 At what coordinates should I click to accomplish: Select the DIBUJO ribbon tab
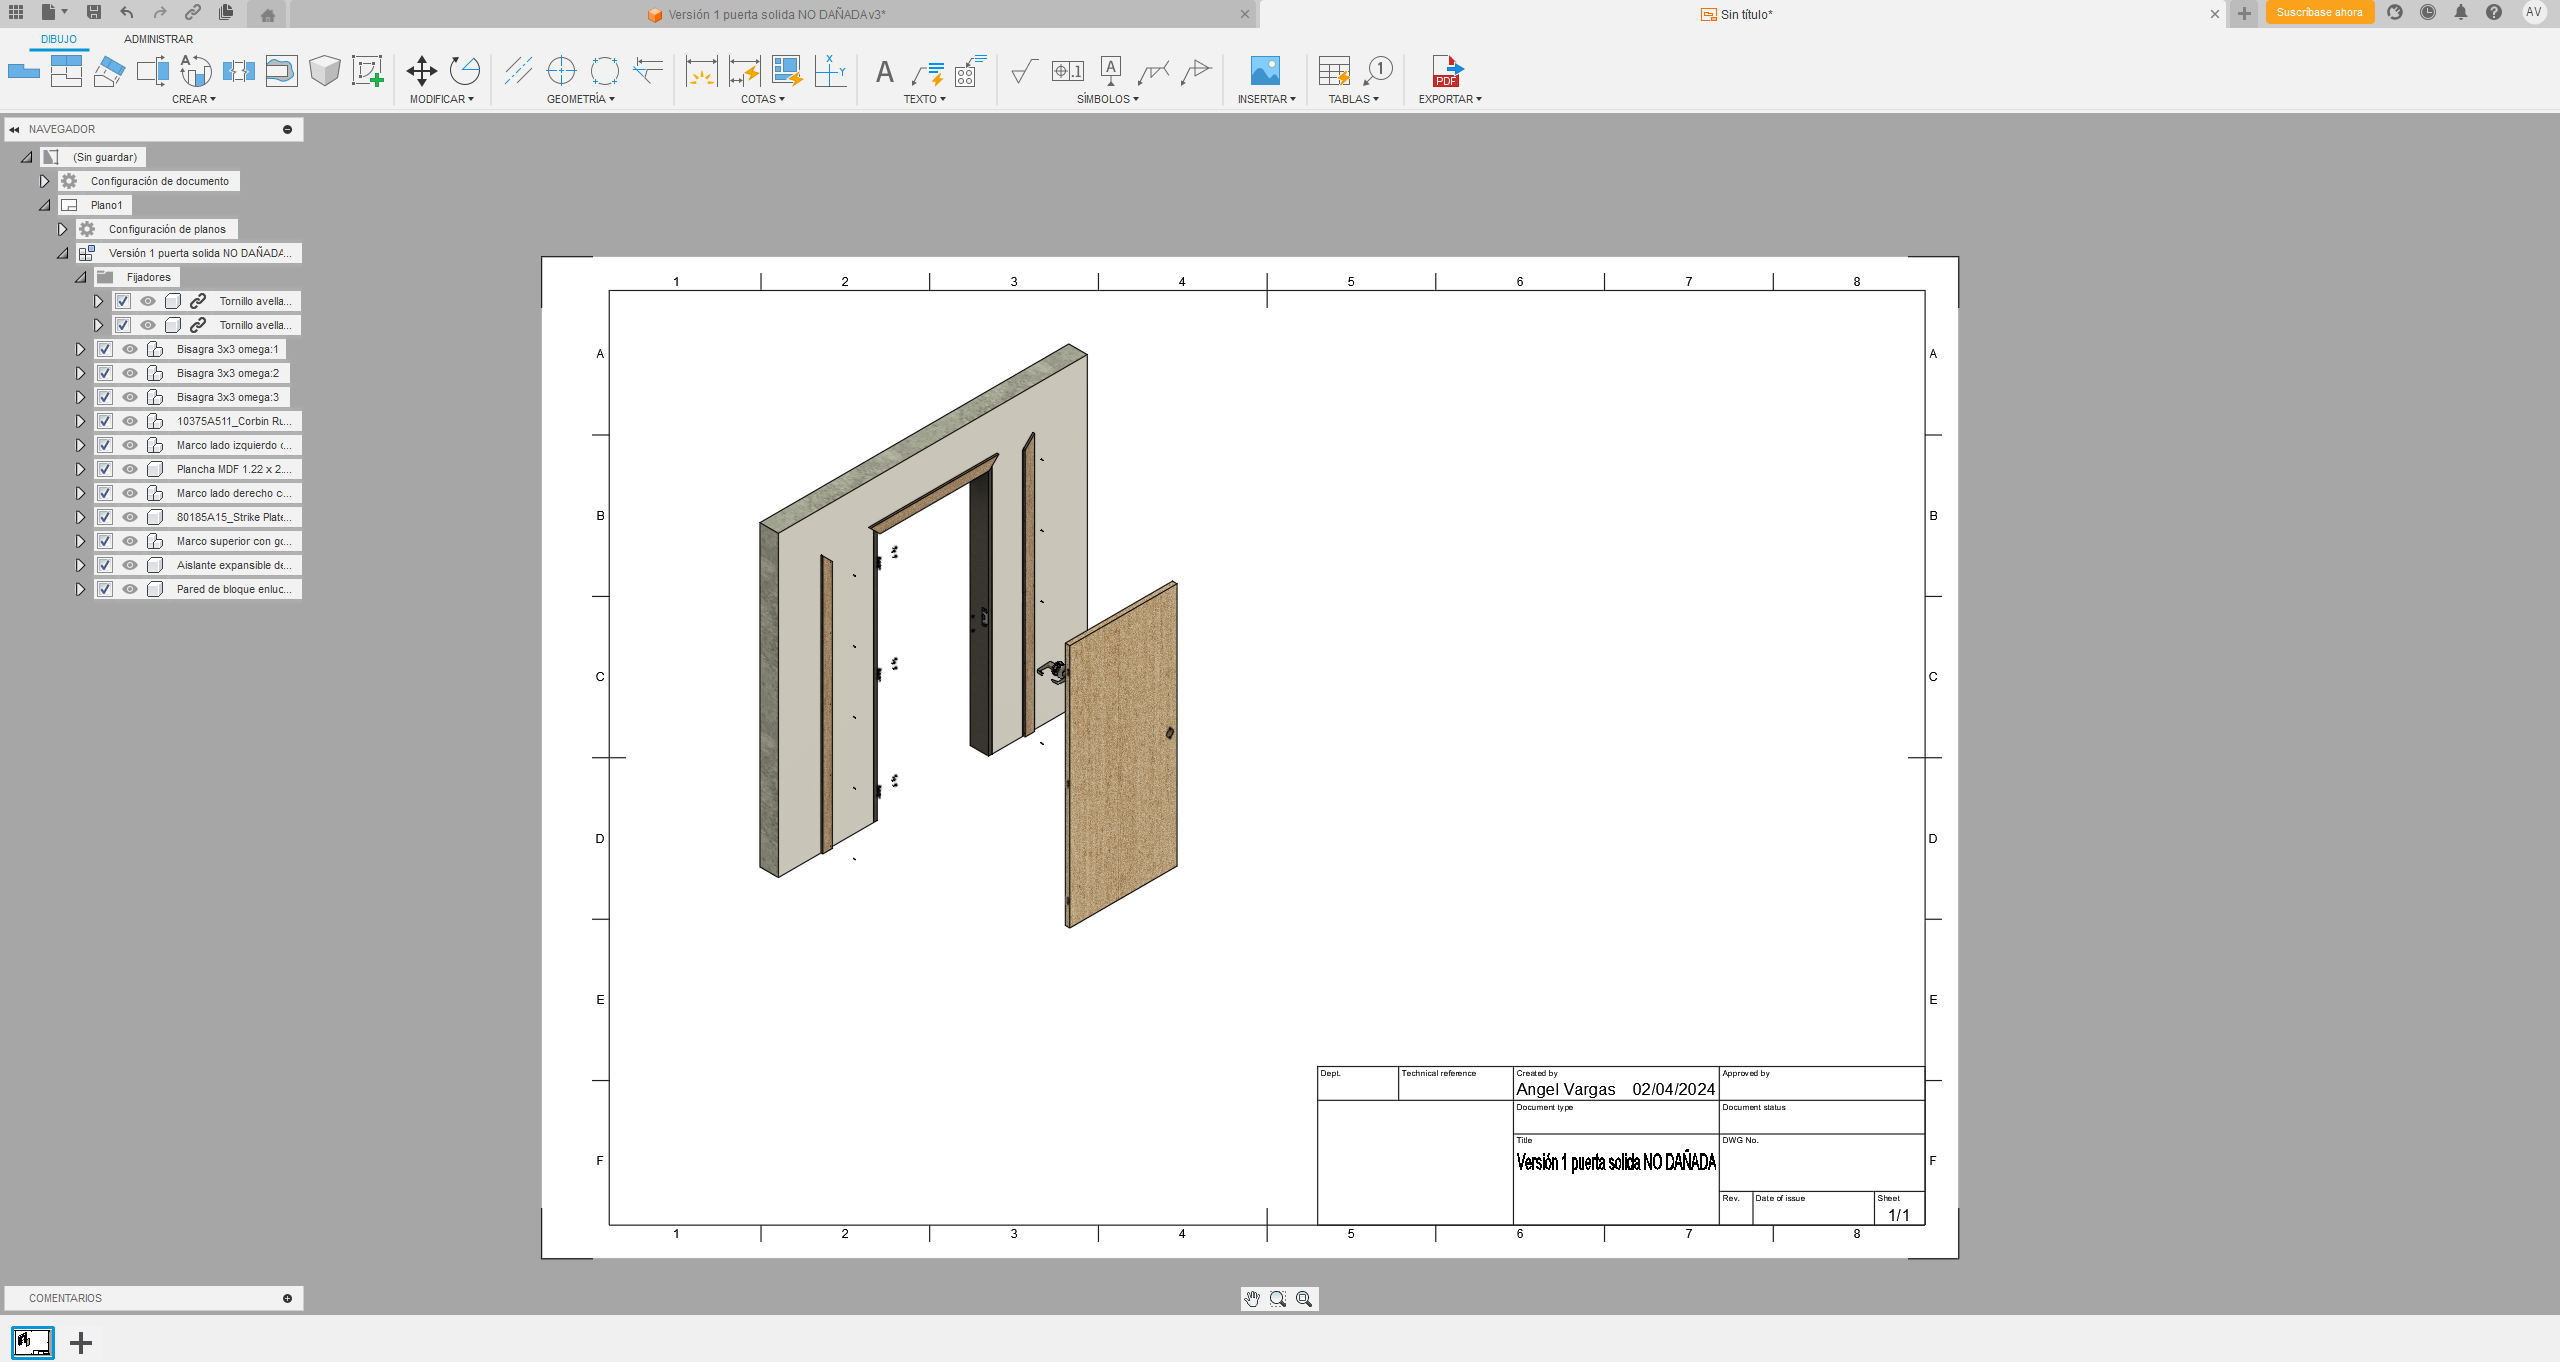(x=59, y=39)
